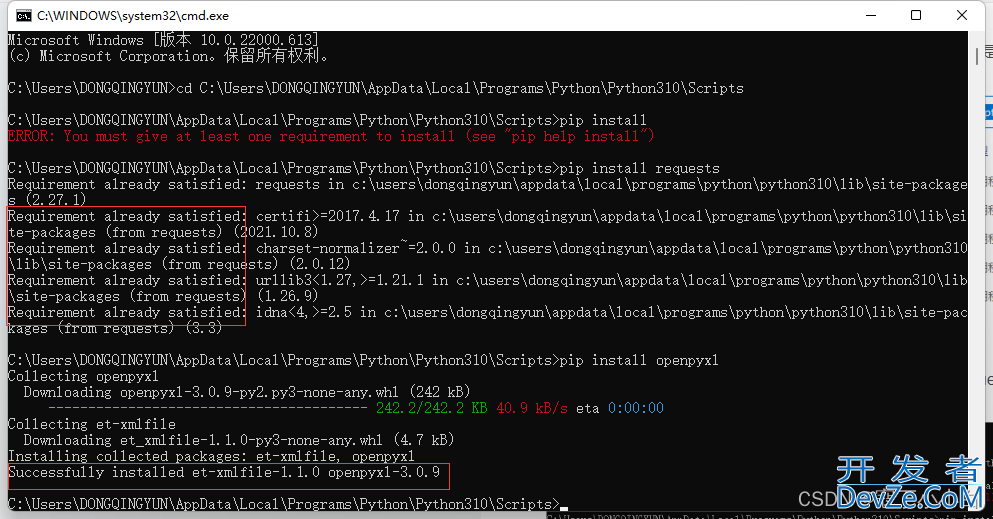993x519 pixels.
Task: Click the Microsoft Windows version line
Action: (163, 40)
